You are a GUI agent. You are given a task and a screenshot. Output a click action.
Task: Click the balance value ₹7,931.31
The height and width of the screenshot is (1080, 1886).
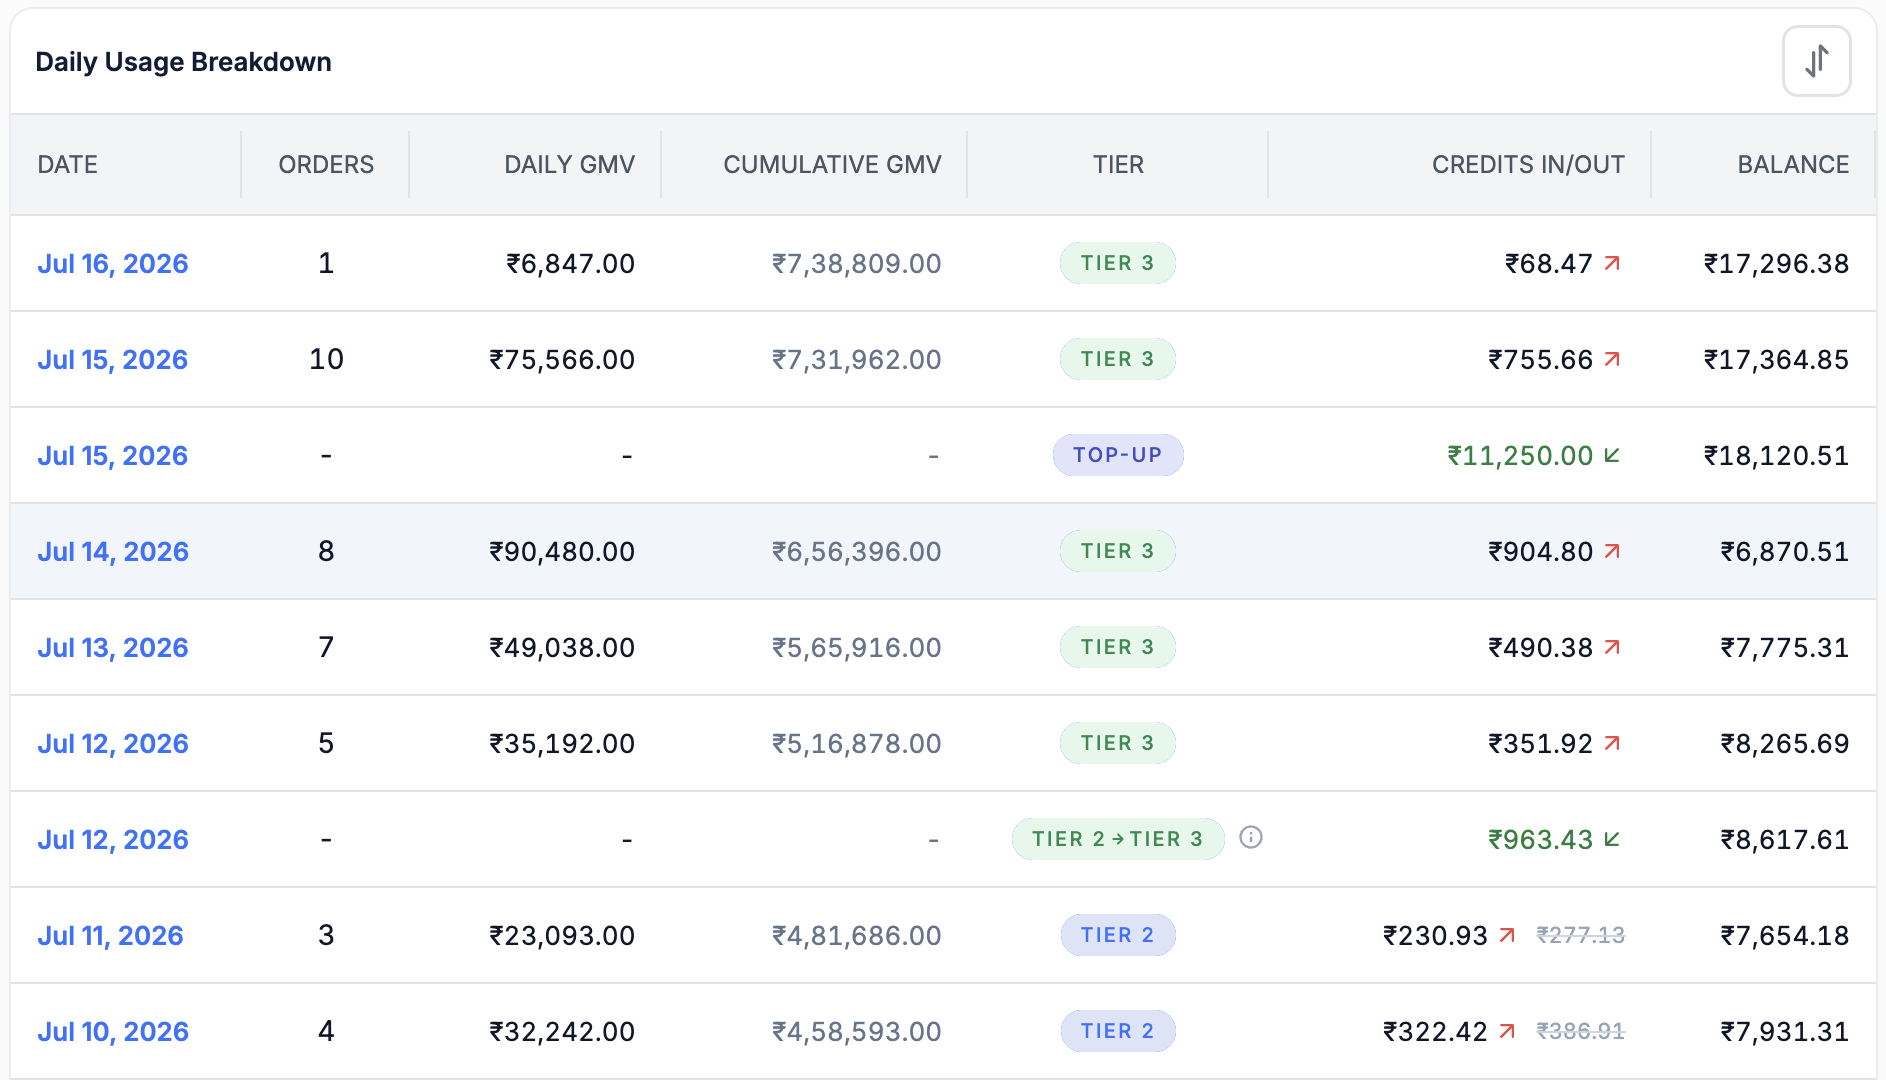coord(1784,1032)
